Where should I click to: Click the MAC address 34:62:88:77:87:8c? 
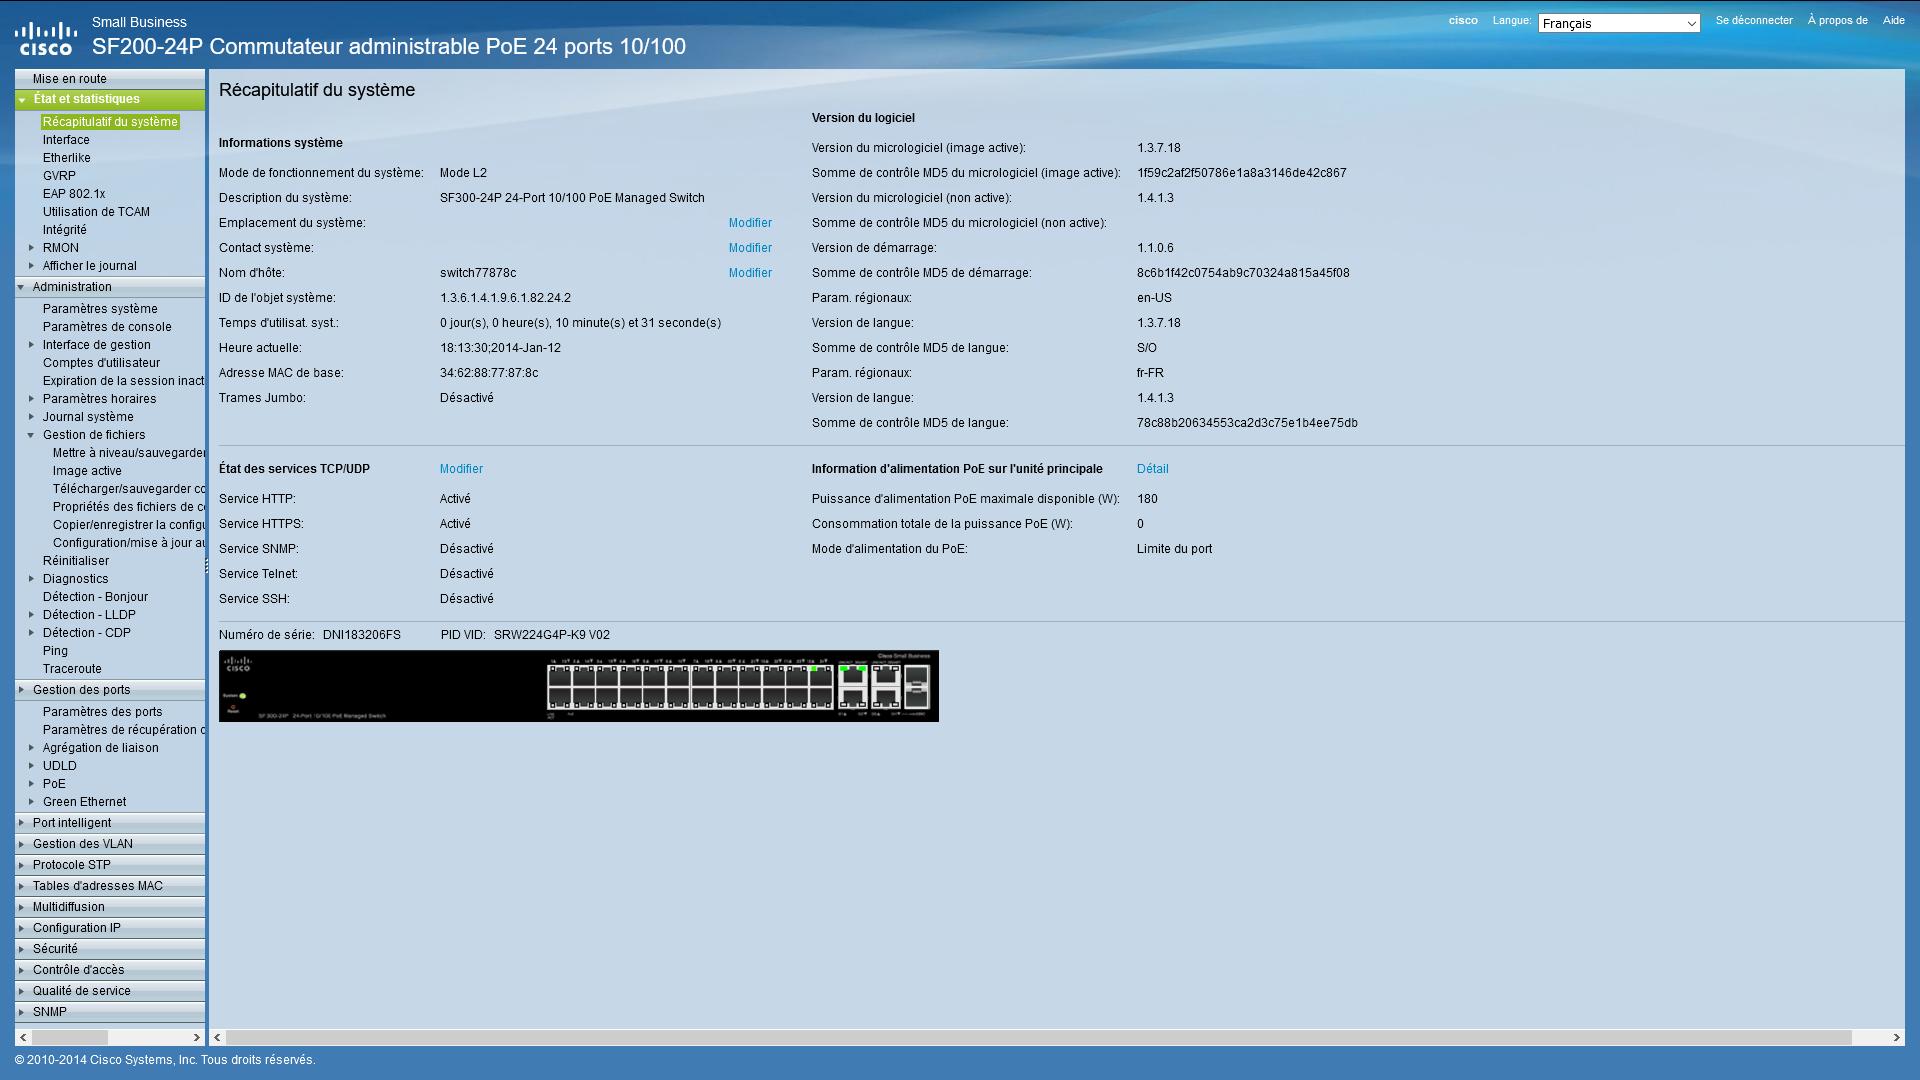click(489, 373)
